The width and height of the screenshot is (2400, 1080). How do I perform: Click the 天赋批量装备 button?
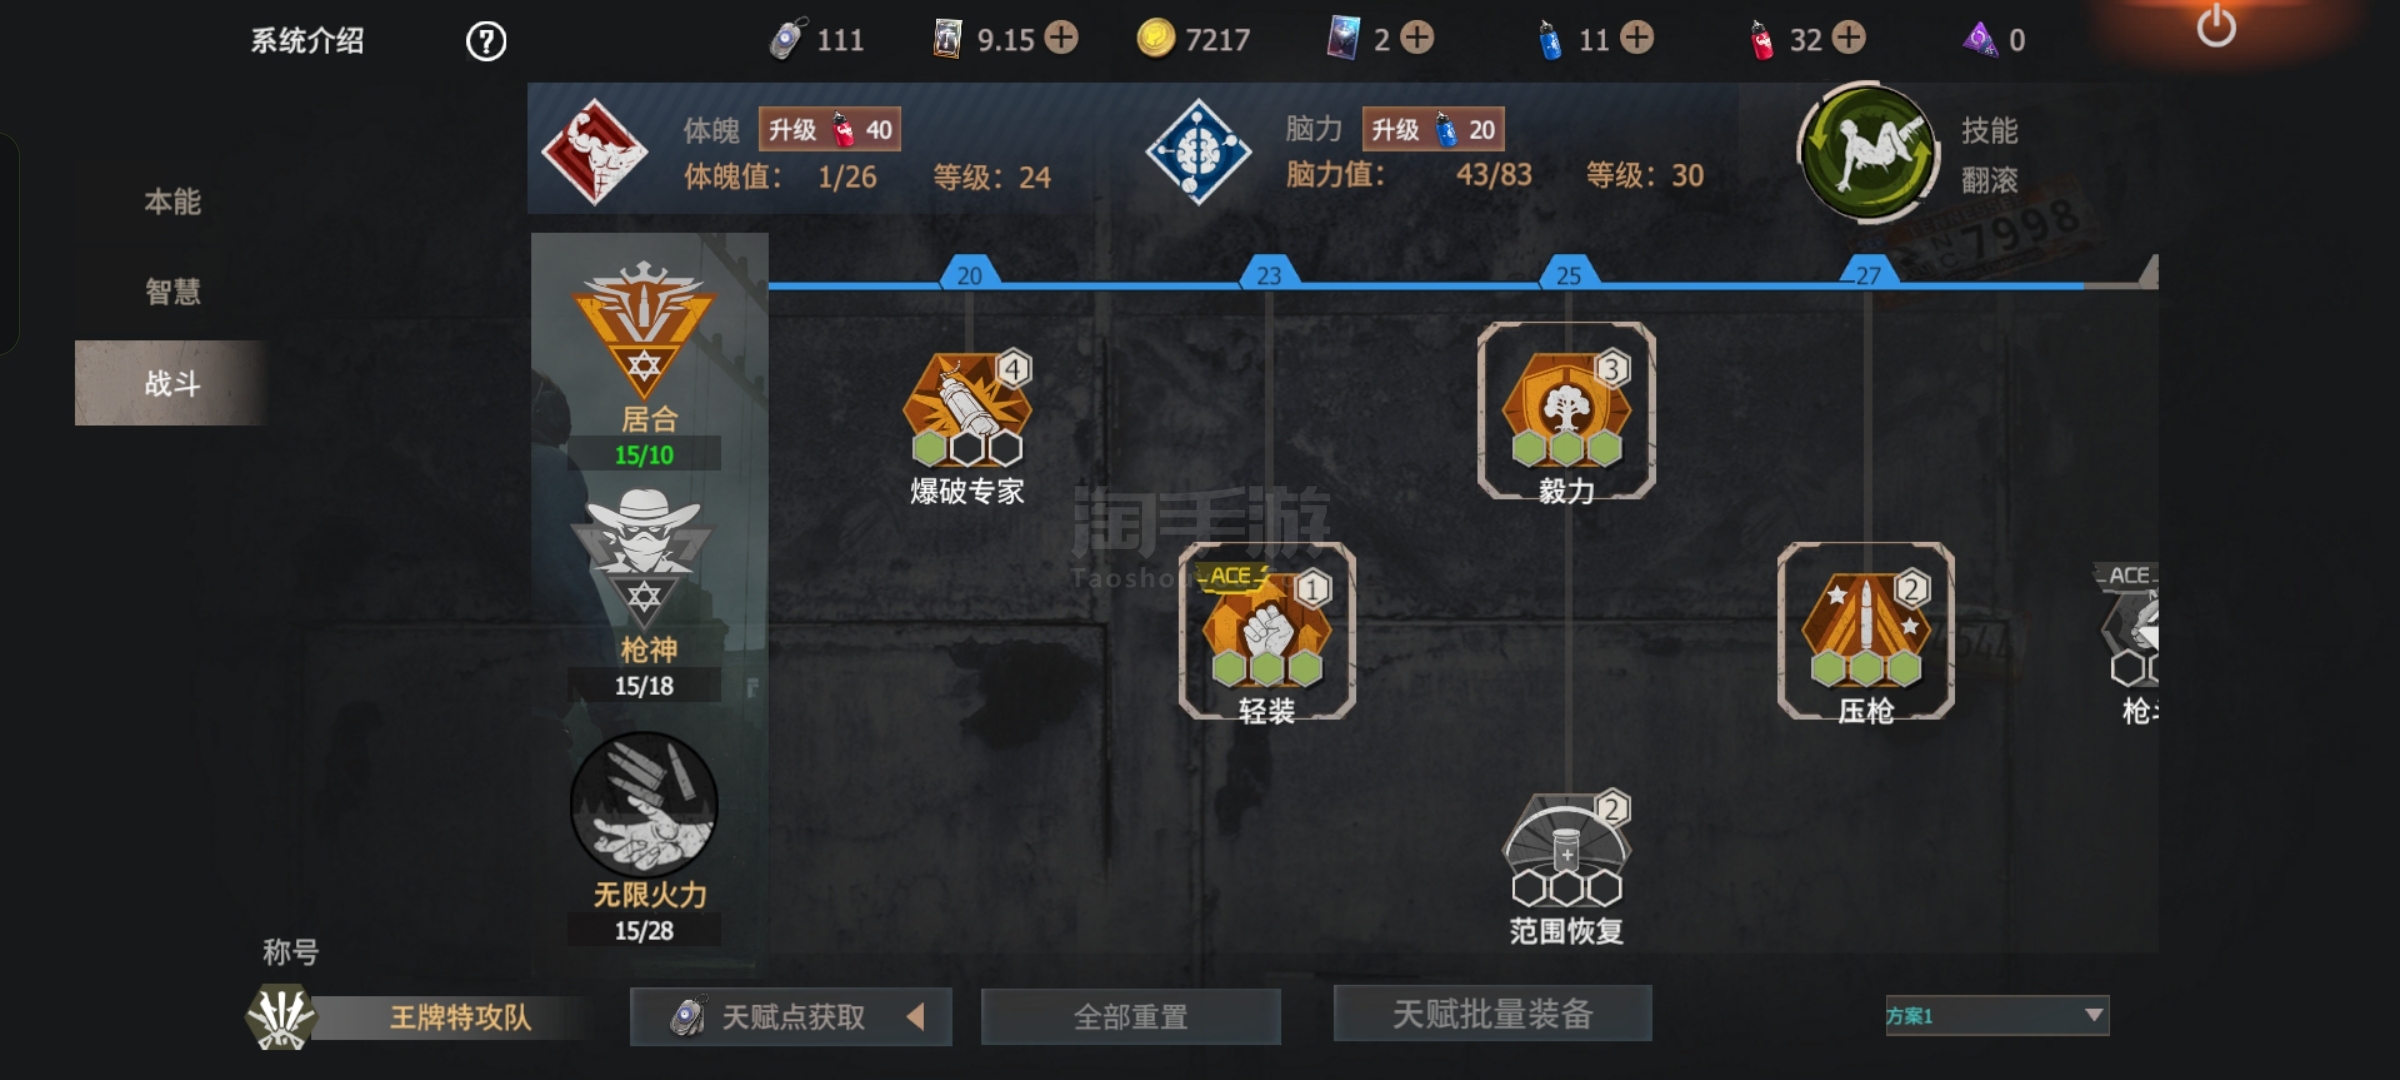click(x=1492, y=1014)
